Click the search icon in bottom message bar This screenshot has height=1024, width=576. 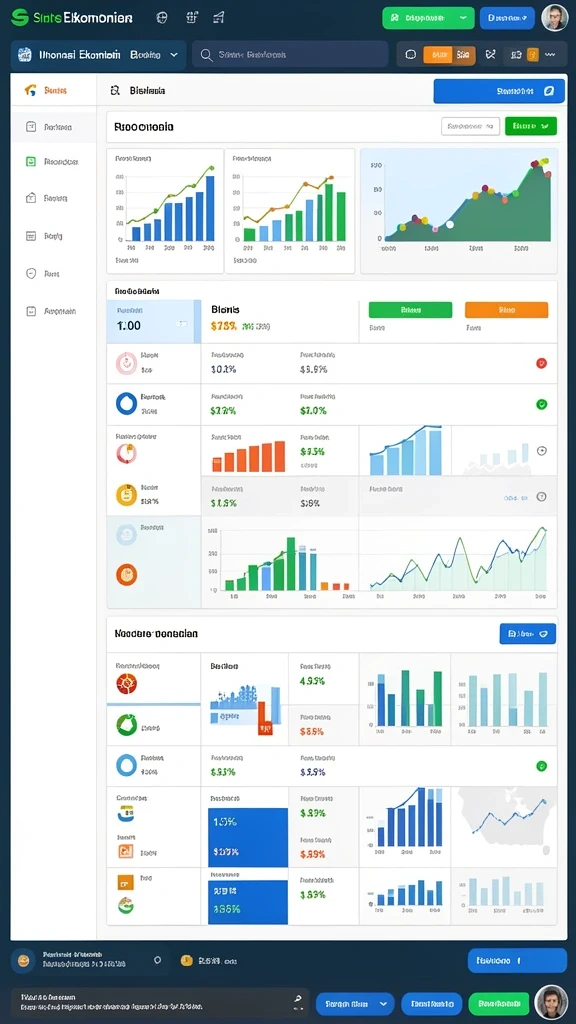point(298,999)
